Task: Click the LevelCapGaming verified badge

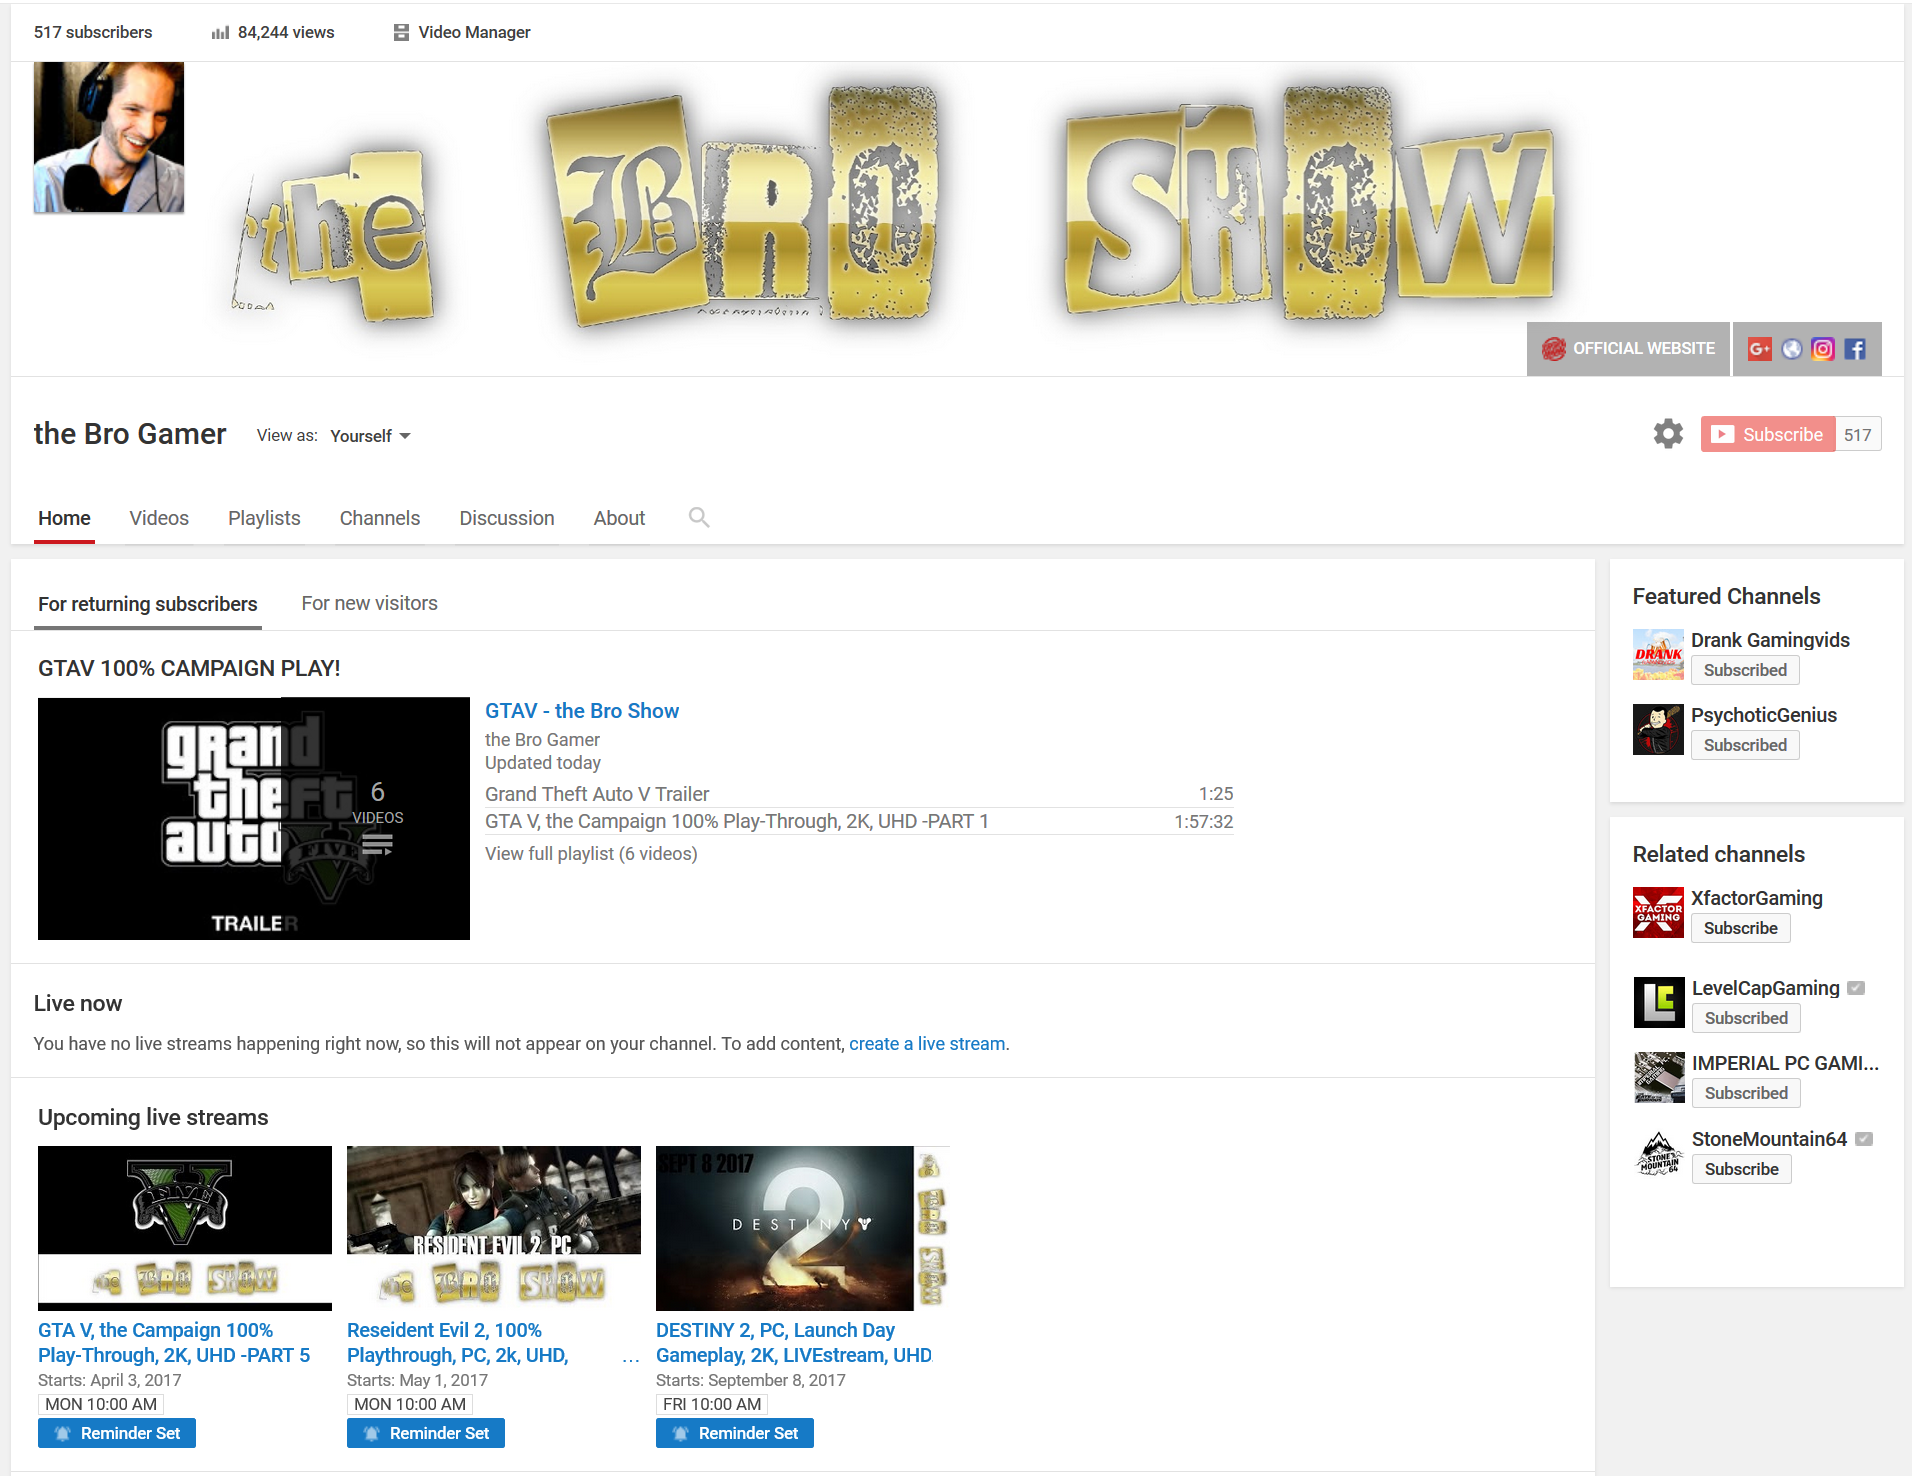Action: [x=1856, y=988]
